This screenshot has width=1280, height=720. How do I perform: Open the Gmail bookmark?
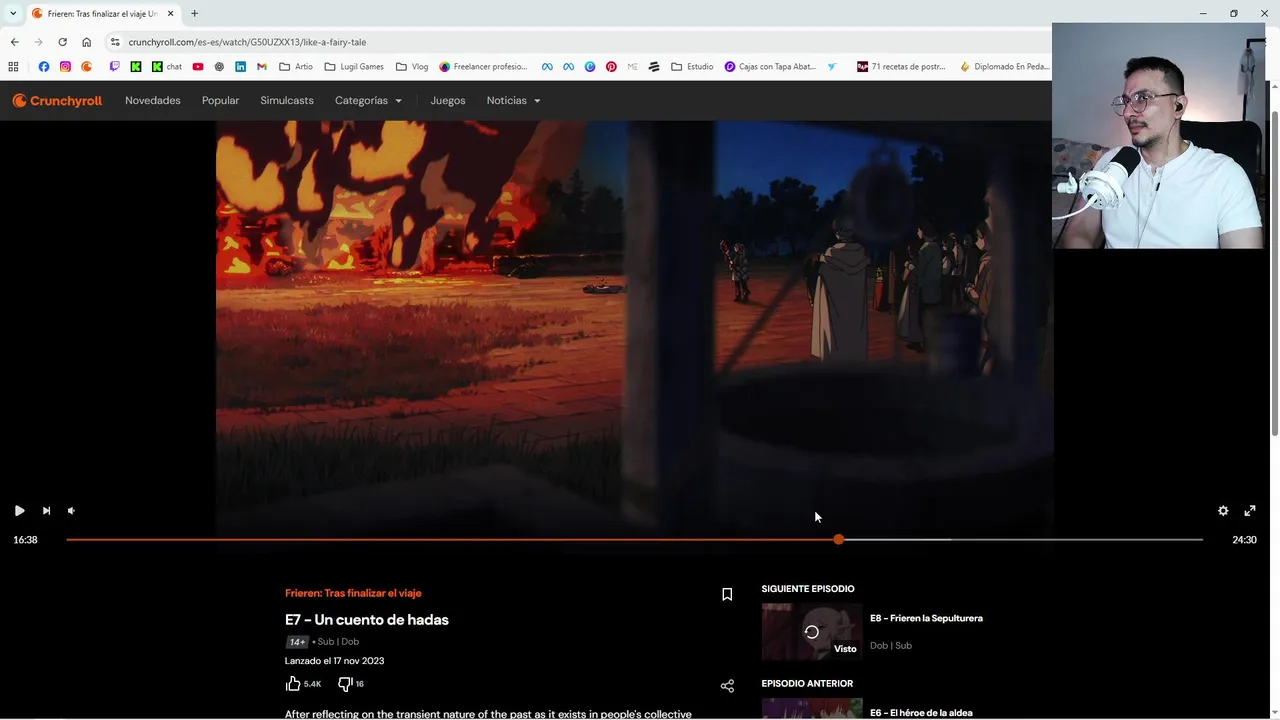coord(262,67)
